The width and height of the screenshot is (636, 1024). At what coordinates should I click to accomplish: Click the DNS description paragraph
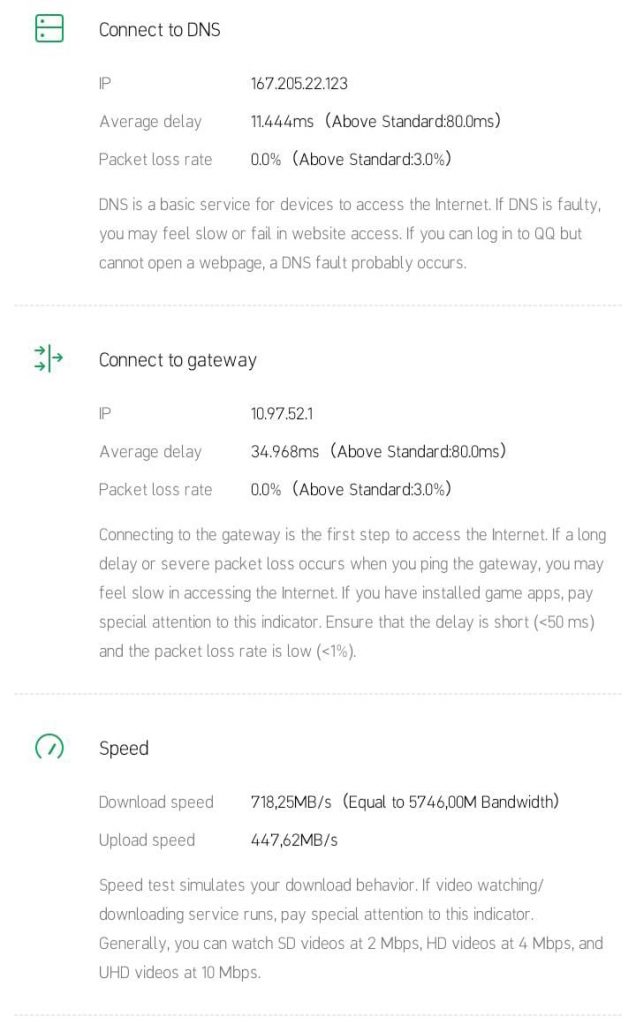coord(350,234)
